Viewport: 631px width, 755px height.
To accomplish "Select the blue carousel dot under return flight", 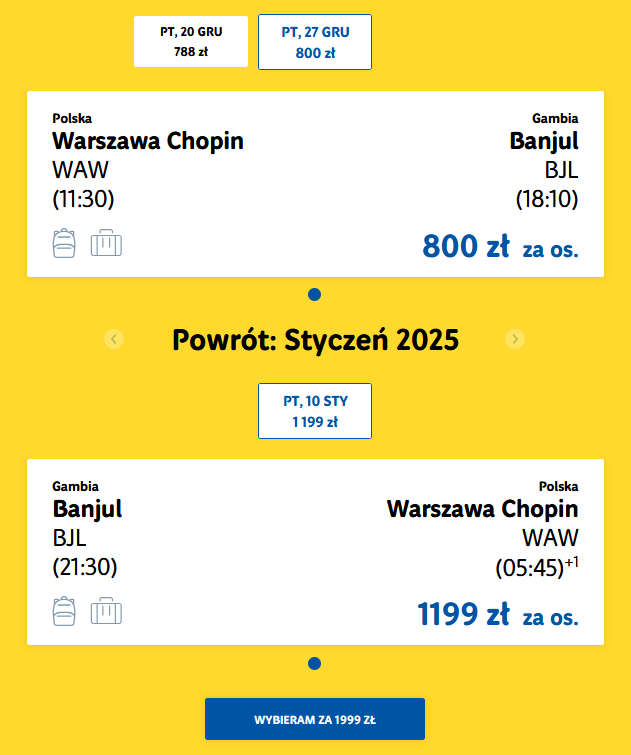I will [x=315, y=664].
